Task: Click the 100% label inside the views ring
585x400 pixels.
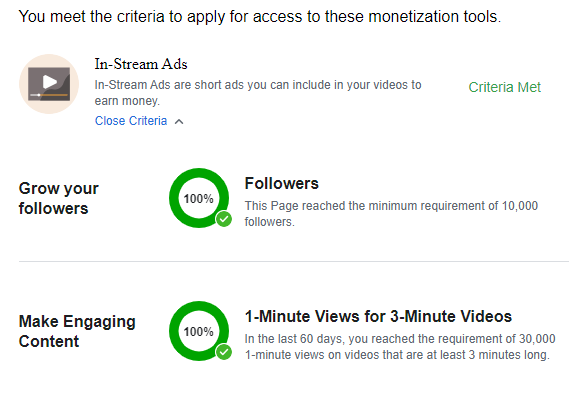Action: [198, 331]
